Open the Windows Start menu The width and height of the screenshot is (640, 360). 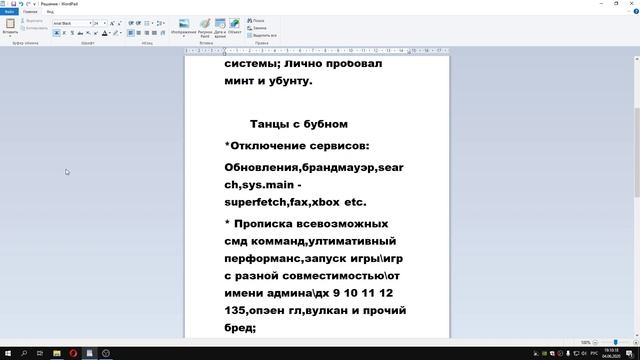coord(8,353)
